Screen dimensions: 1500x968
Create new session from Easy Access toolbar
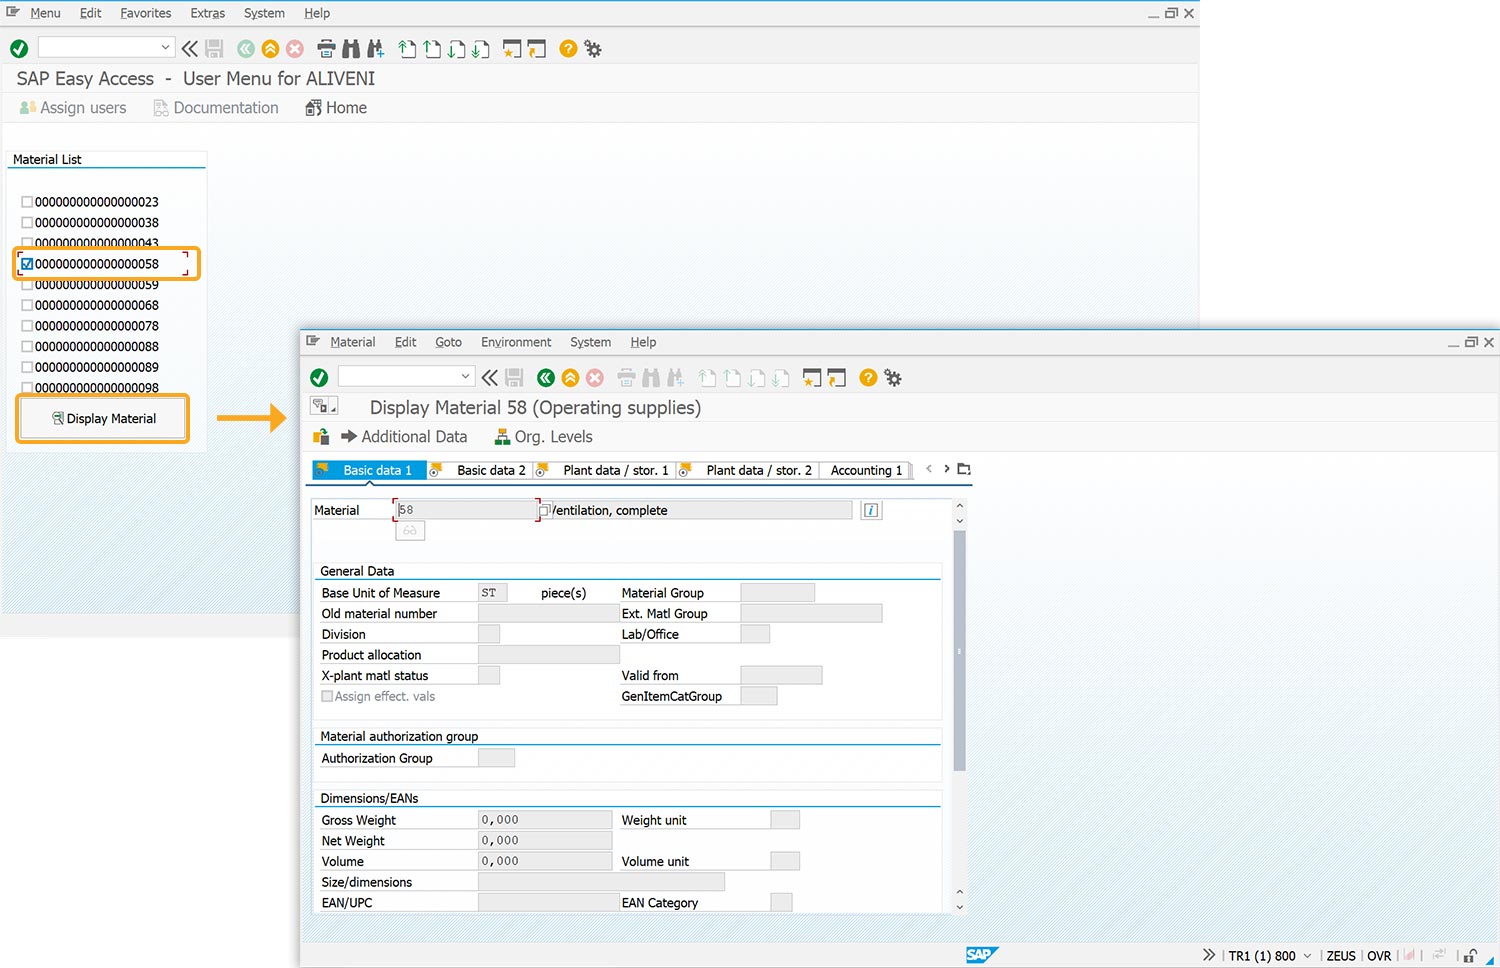pyautogui.click(x=512, y=48)
